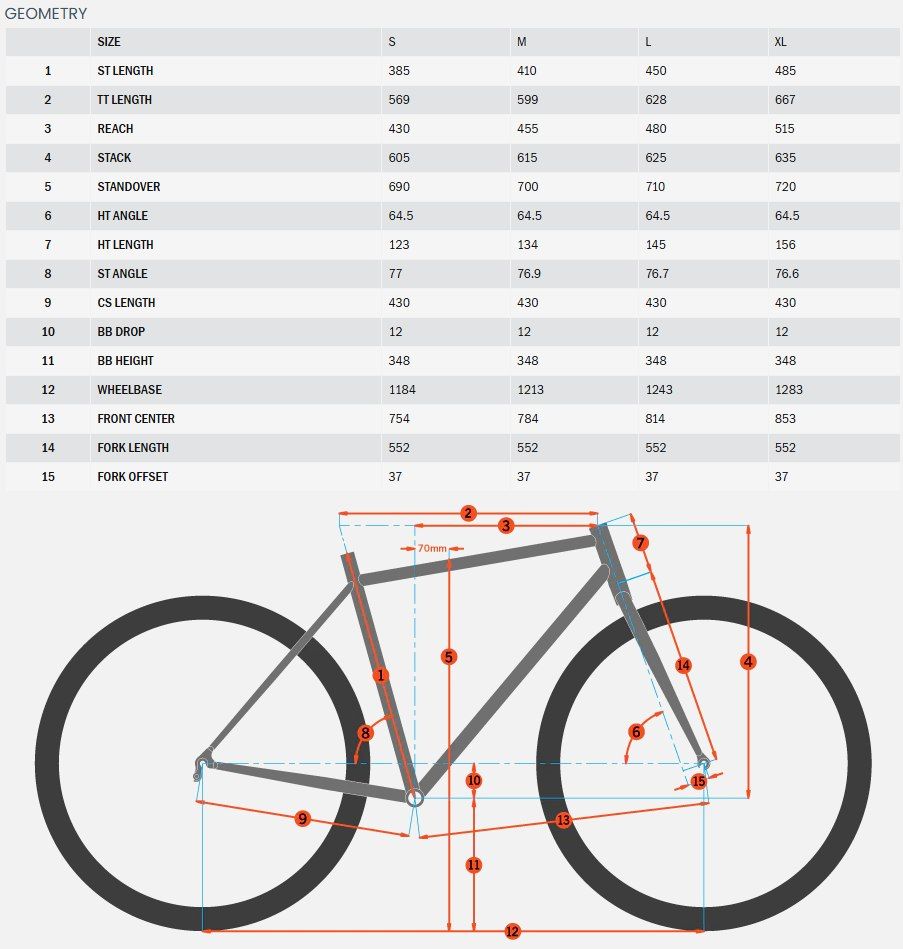903x949 pixels.
Task: Select the fork length marker 14 circle
Action: (683, 665)
